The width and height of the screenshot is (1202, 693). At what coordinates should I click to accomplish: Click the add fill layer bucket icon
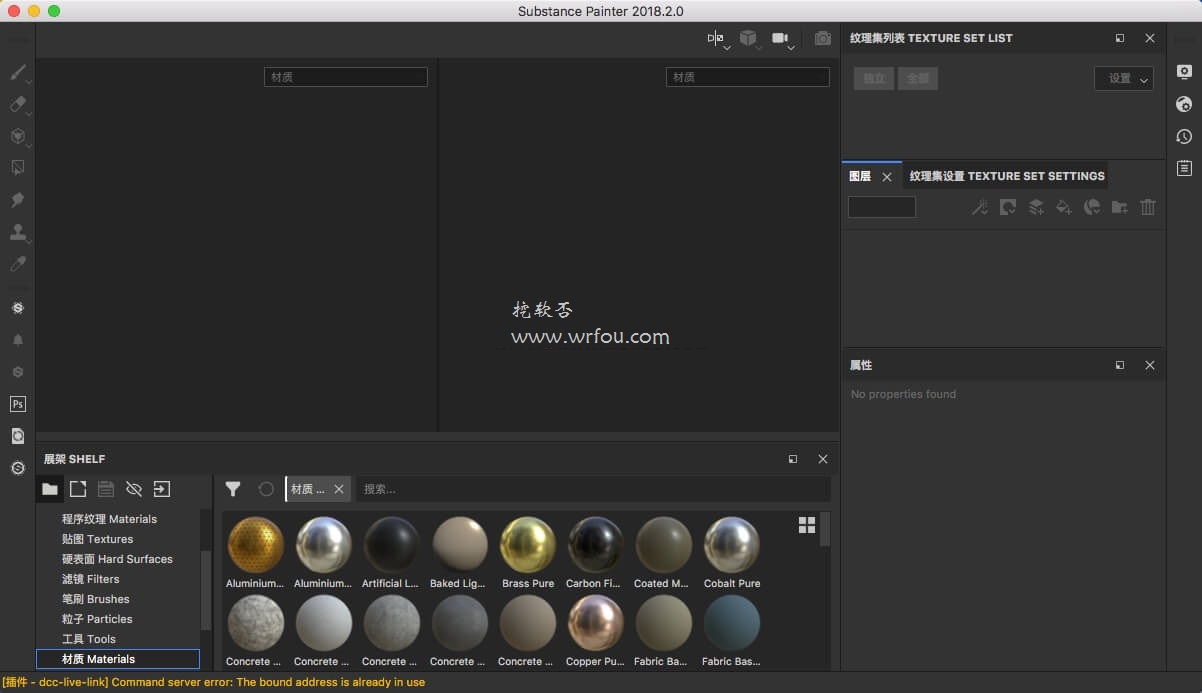pyautogui.click(x=1064, y=207)
